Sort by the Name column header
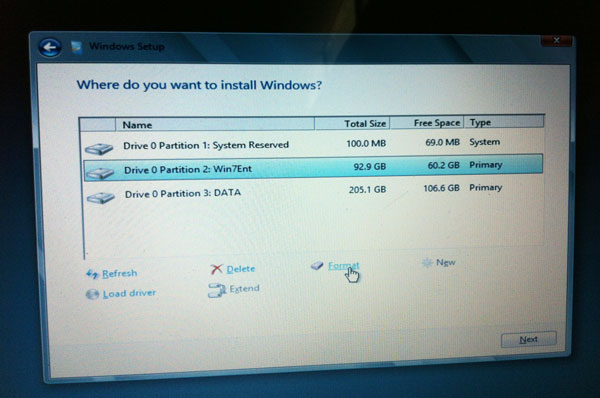This screenshot has height=398, width=600. pyautogui.click(x=215, y=124)
